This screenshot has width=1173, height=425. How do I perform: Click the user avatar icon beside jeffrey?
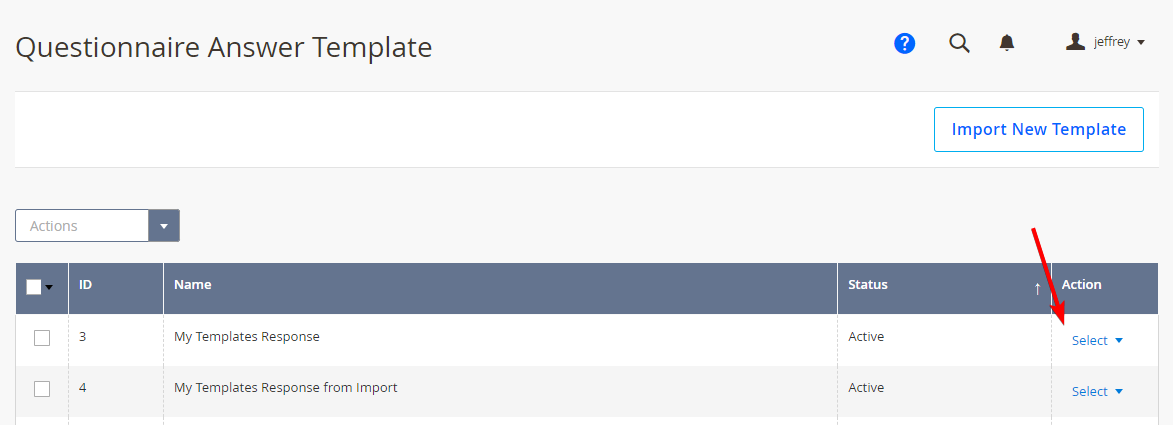pos(1075,42)
